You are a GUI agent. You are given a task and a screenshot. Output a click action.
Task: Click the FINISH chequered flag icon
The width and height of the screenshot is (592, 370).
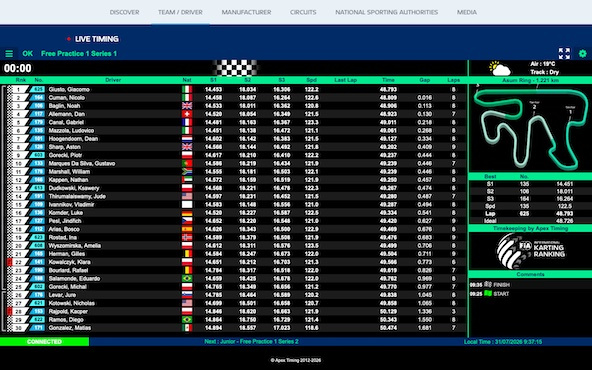(488, 284)
